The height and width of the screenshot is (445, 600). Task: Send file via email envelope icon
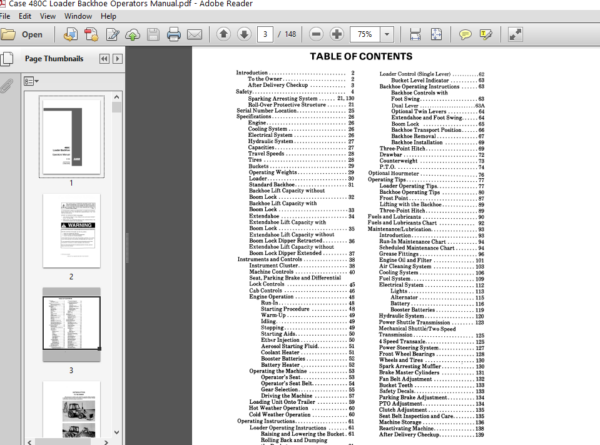pos(194,35)
